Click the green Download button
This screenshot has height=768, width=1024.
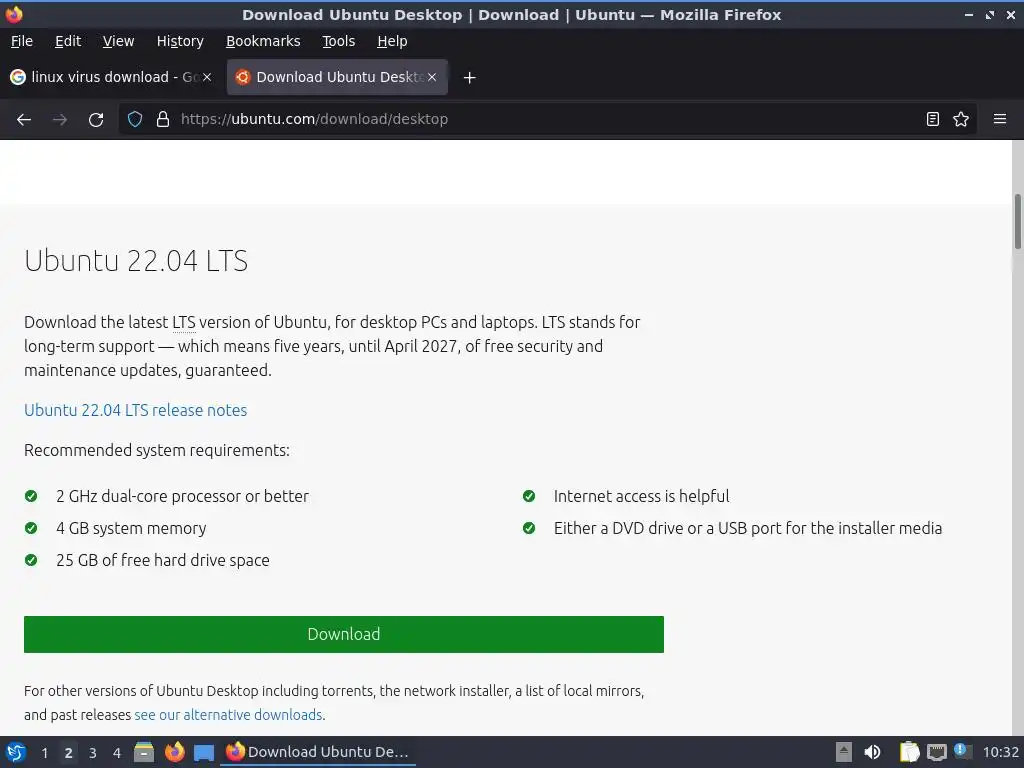coord(344,634)
